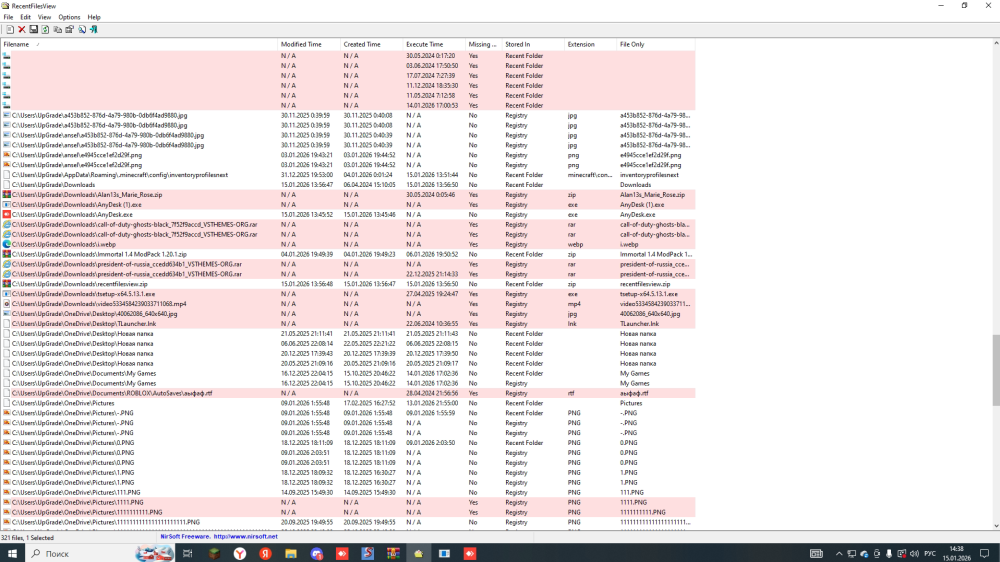The width and height of the screenshot is (1000, 562).
Task: Click the microphone tray icon
Action: (889, 554)
